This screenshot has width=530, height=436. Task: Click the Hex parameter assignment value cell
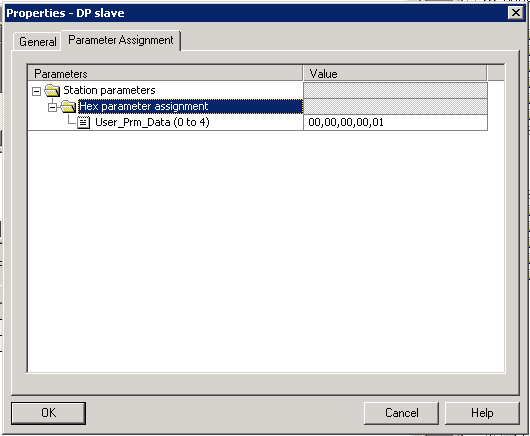(x=395, y=106)
